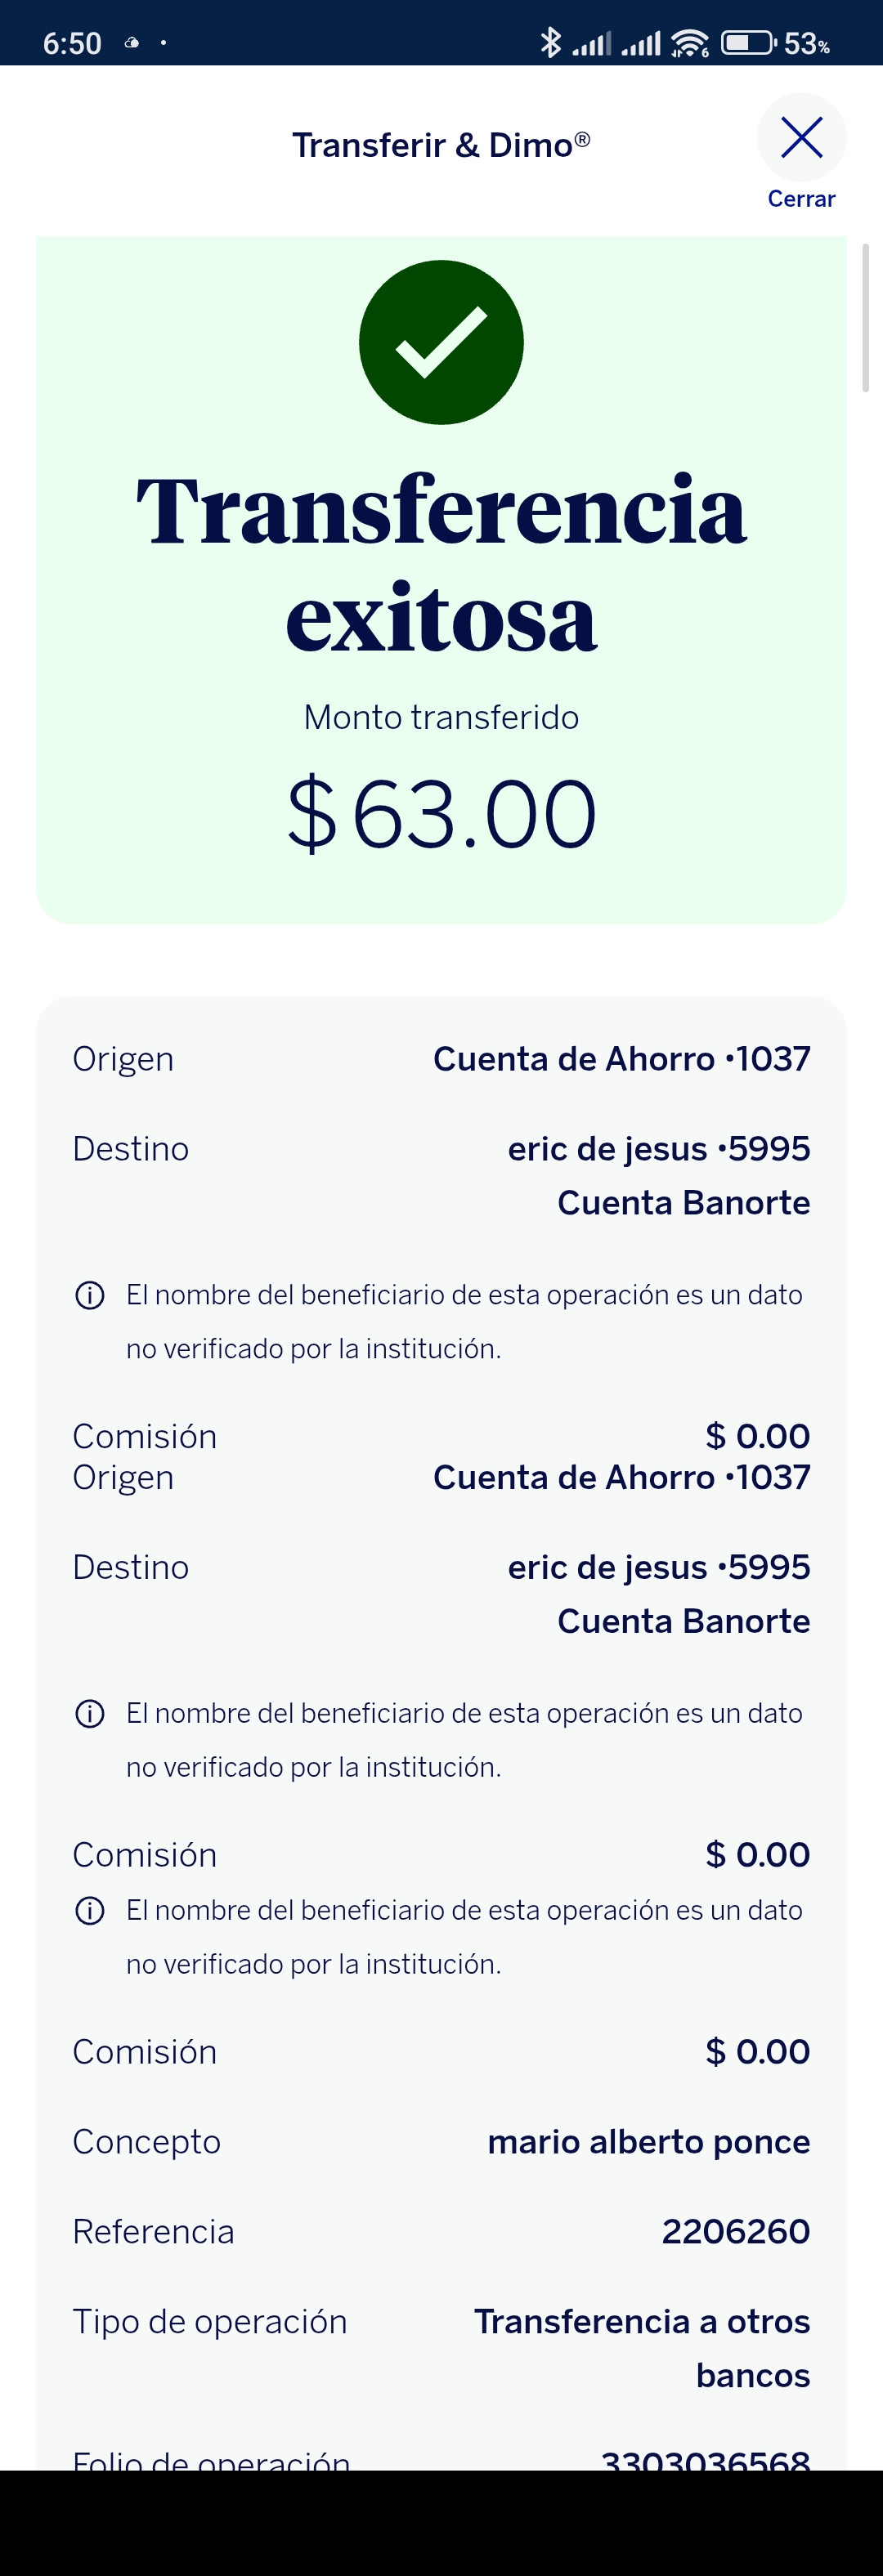Tap the clock time in status bar
The width and height of the screenshot is (883, 2576).
pyautogui.click(x=72, y=43)
